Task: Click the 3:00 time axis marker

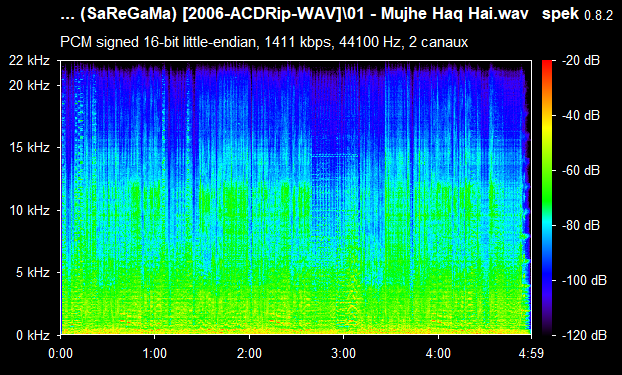Action: tap(344, 353)
